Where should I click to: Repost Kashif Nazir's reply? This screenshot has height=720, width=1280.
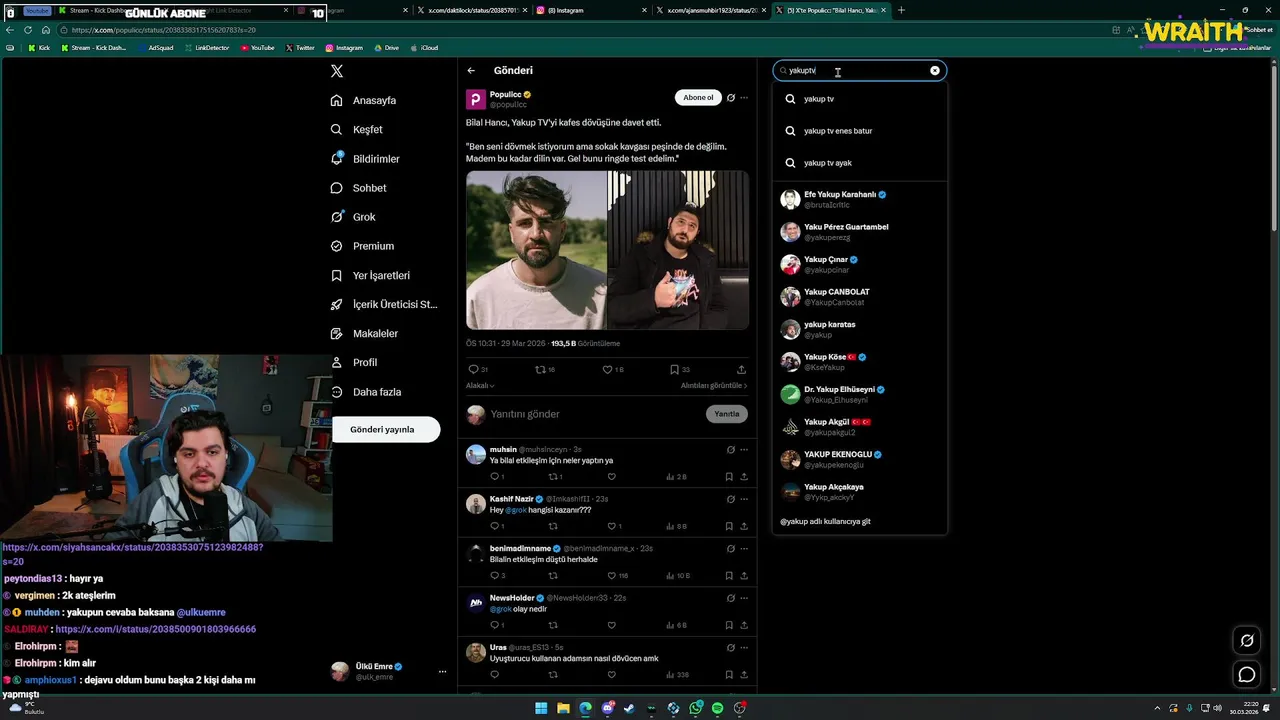[553, 526]
